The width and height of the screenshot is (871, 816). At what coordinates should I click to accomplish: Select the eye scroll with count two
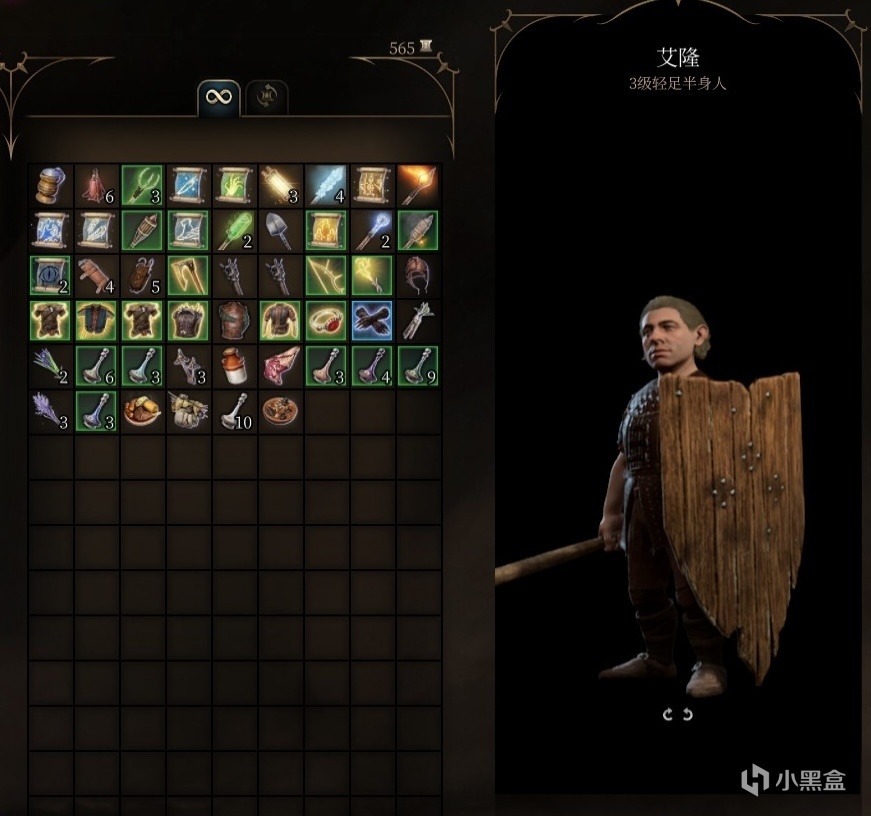tap(50, 276)
